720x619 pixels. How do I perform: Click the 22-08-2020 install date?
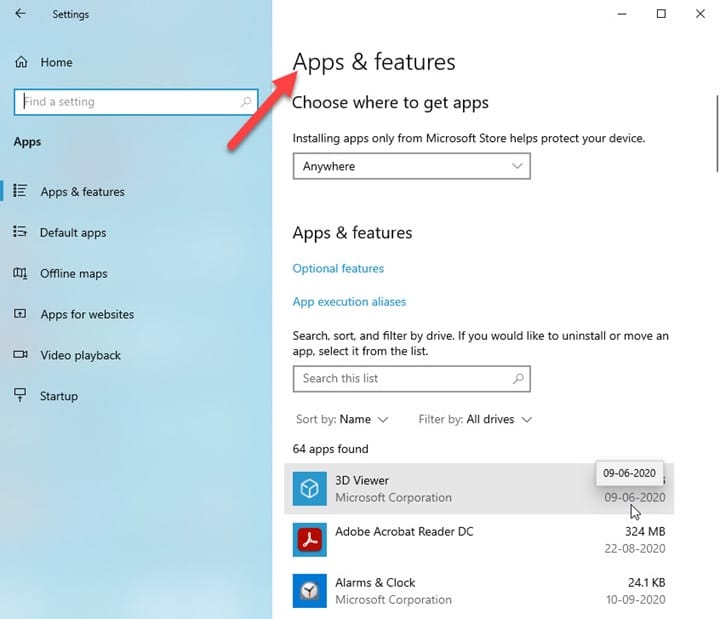[635, 549]
